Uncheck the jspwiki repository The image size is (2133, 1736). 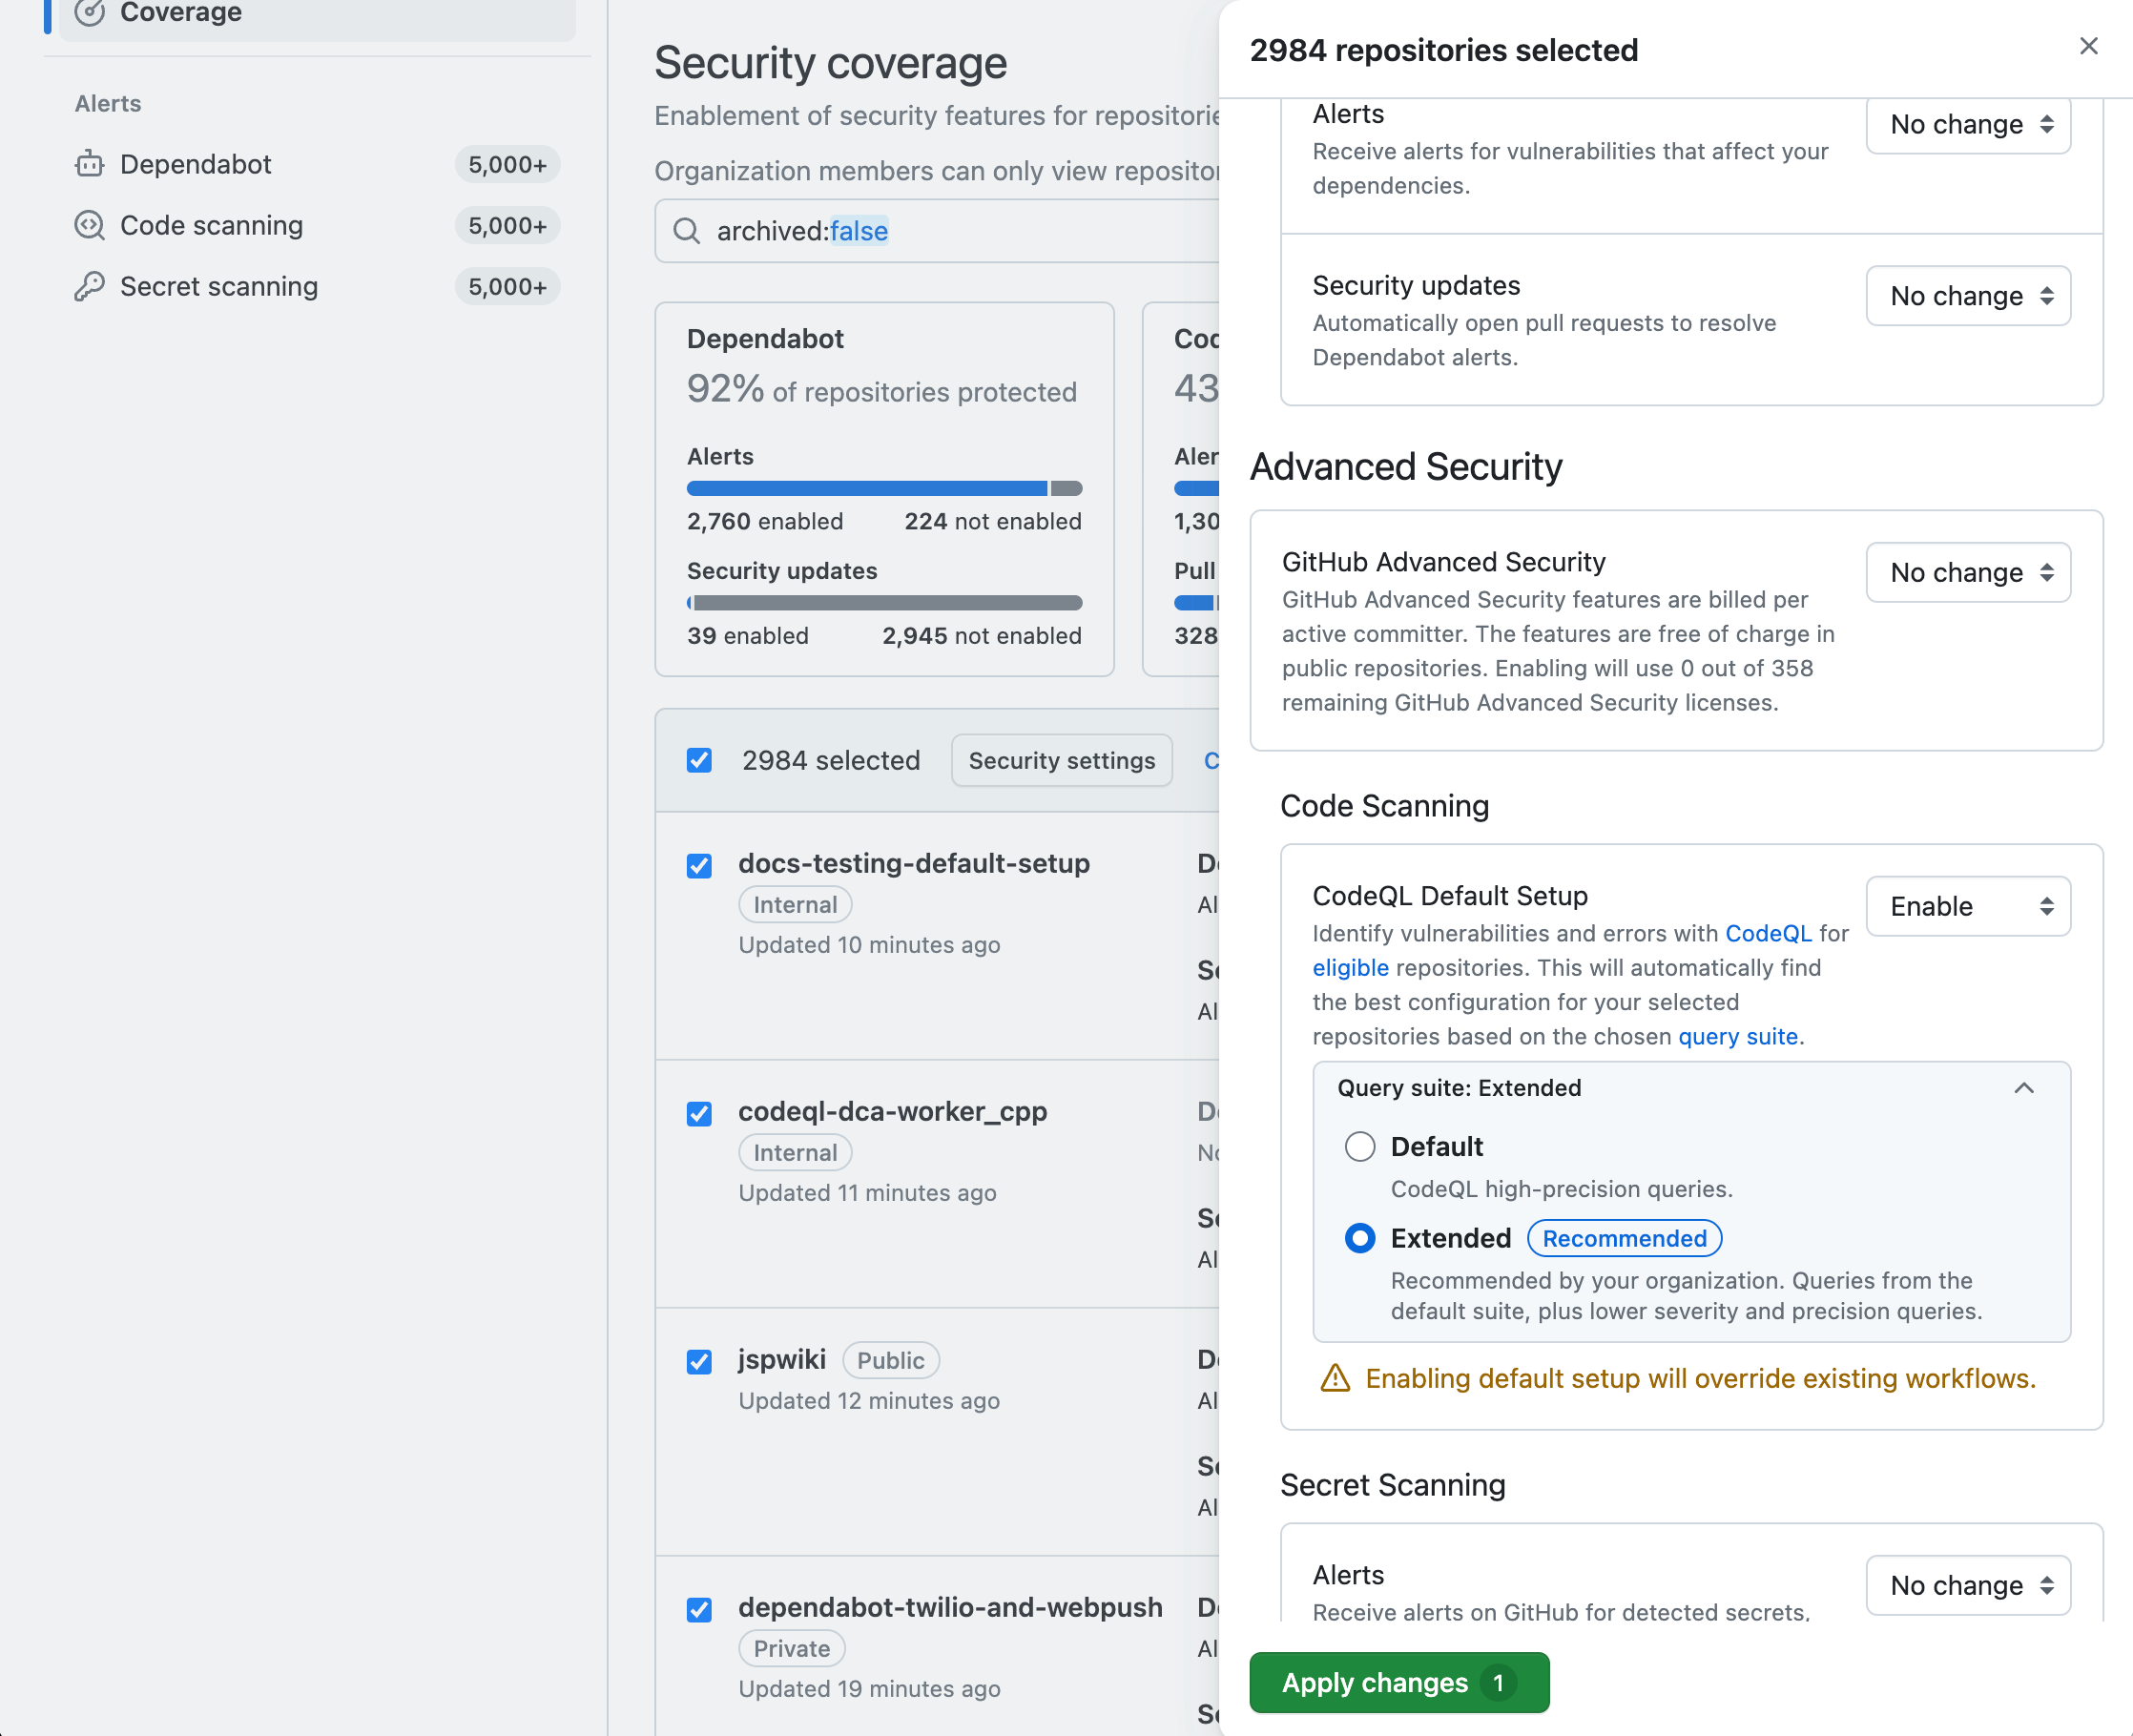pyautogui.click(x=698, y=1362)
